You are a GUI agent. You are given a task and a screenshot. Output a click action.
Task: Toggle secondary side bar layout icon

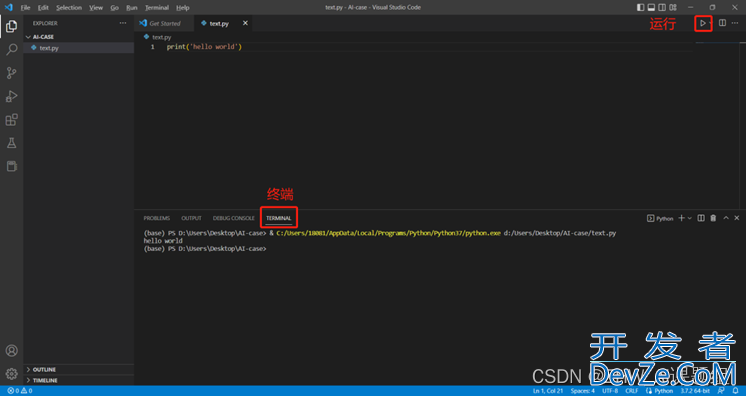(662, 7)
